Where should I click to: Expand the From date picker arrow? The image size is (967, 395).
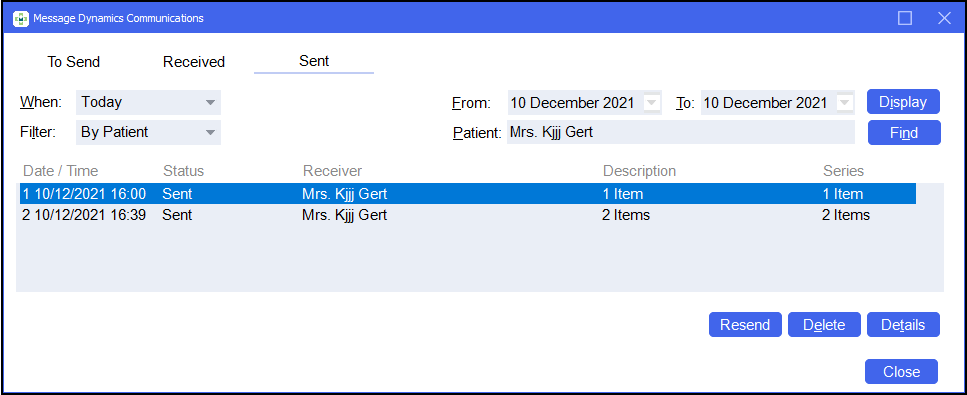[x=651, y=102]
